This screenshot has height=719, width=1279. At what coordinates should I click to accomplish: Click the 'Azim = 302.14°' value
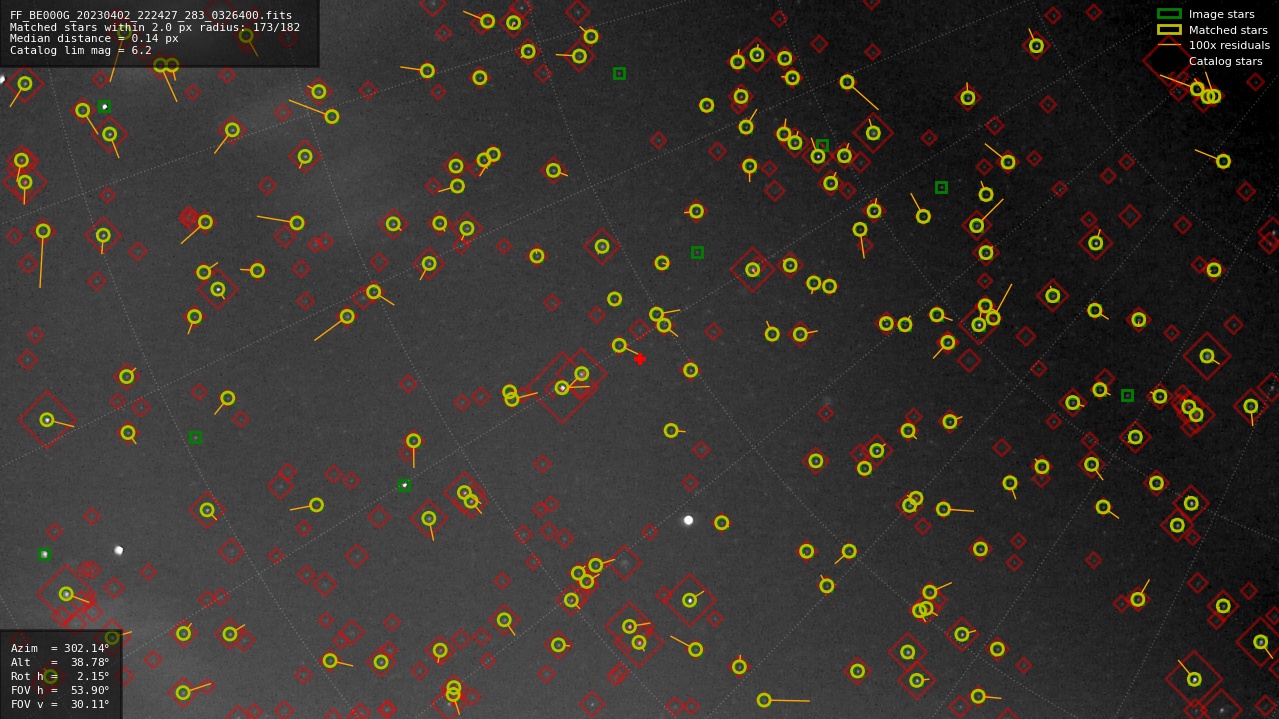[x=60, y=648]
